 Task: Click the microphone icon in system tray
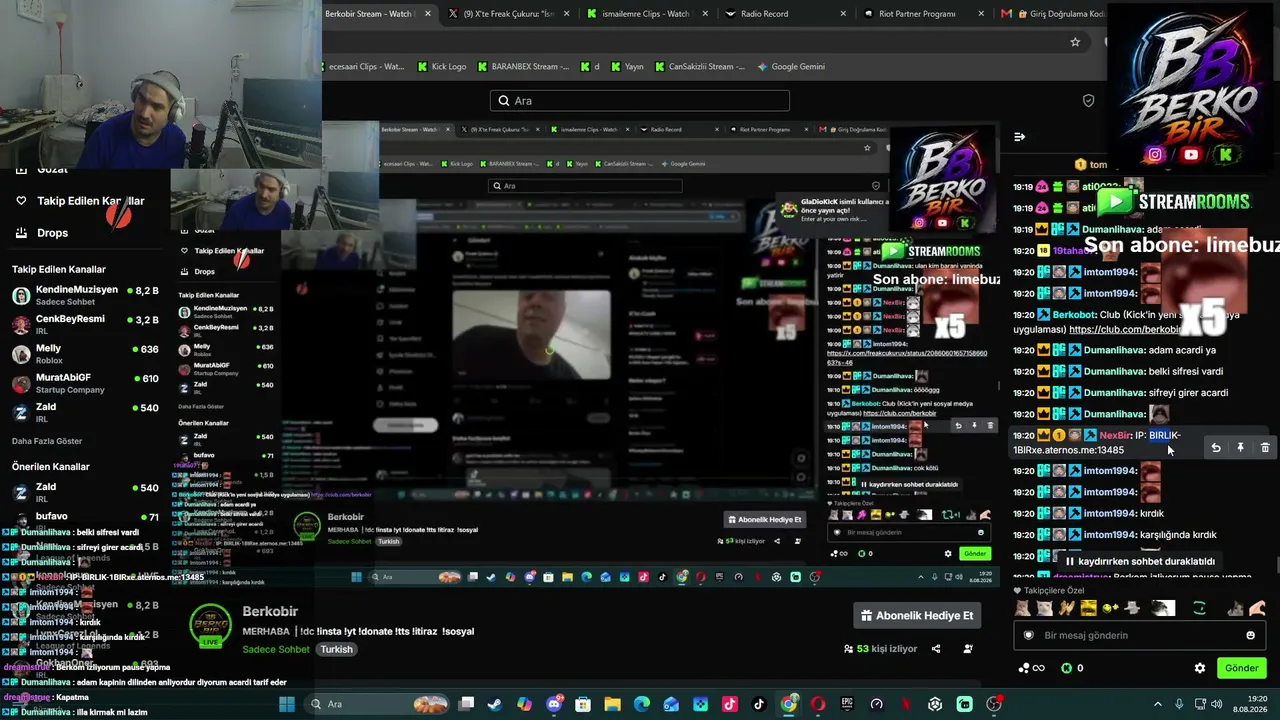1179,704
